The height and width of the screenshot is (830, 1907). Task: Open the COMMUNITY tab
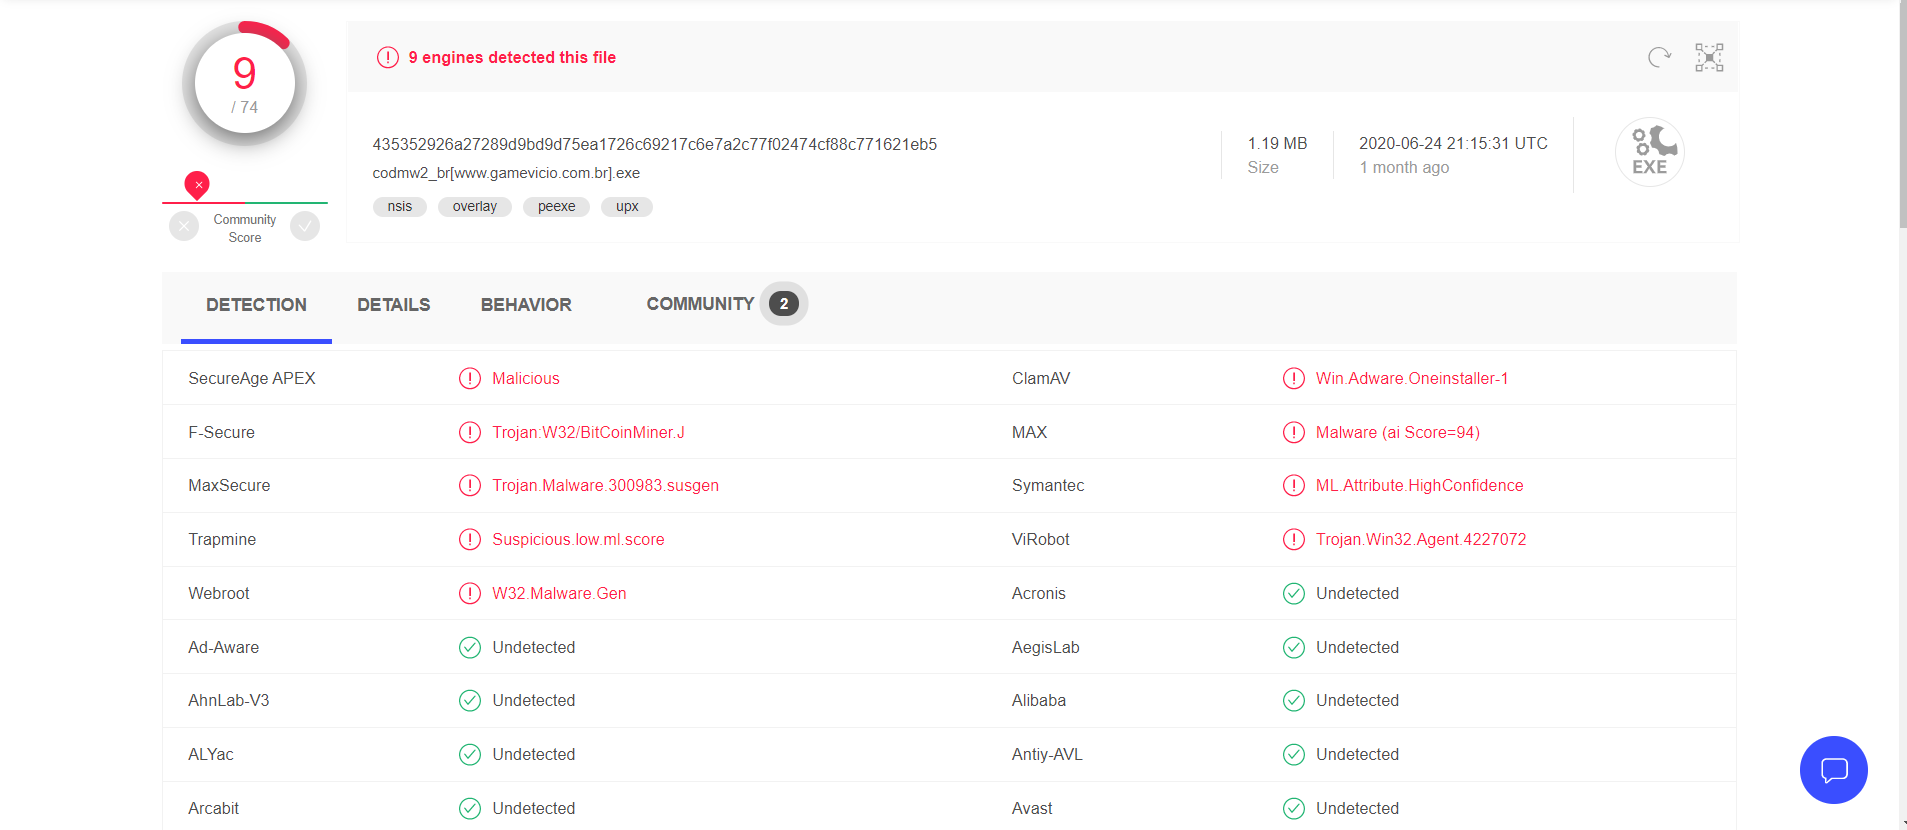700,304
